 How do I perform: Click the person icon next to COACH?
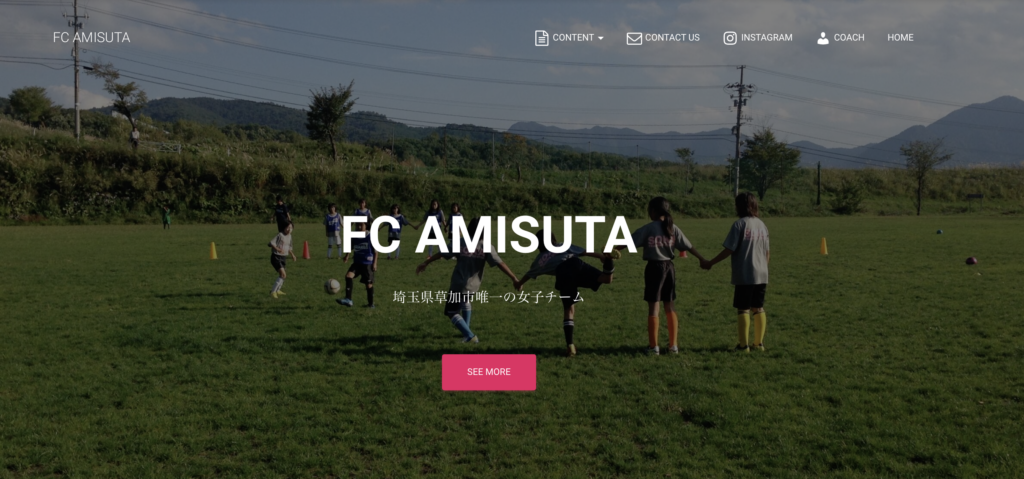click(x=823, y=38)
